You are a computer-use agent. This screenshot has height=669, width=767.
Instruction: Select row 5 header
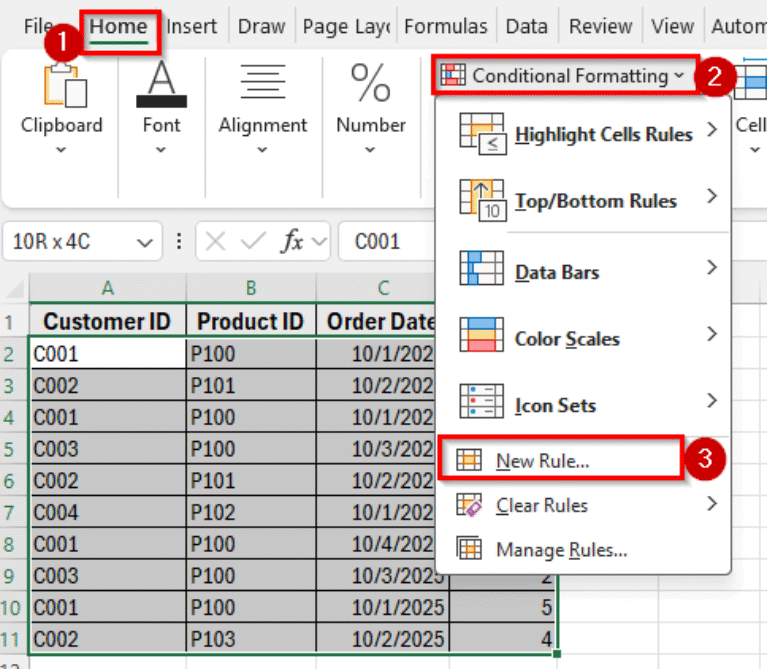(x=14, y=449)
